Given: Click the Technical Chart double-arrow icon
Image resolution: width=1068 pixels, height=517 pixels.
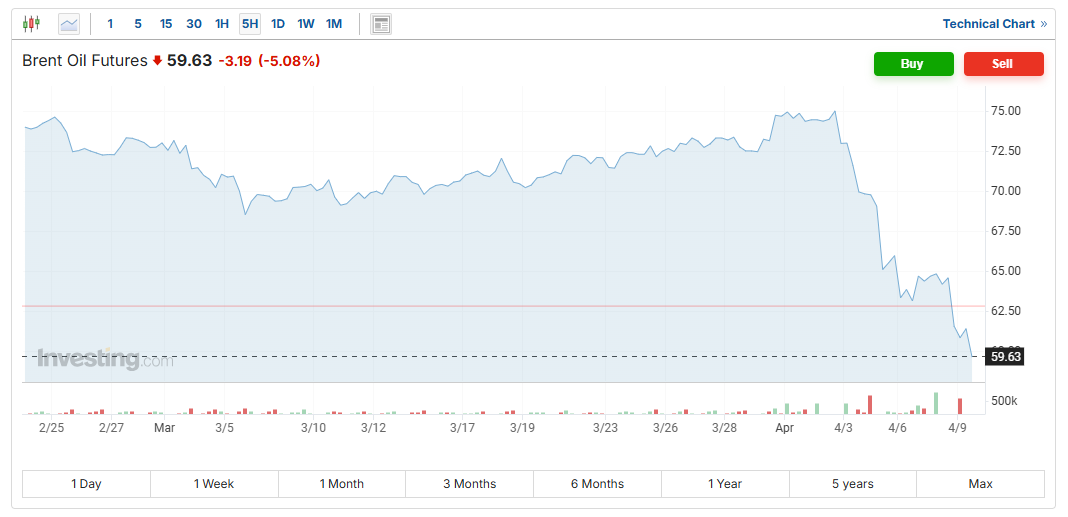Looking at the screenshot, I should pyautogui.click(x=1044, y=24).
